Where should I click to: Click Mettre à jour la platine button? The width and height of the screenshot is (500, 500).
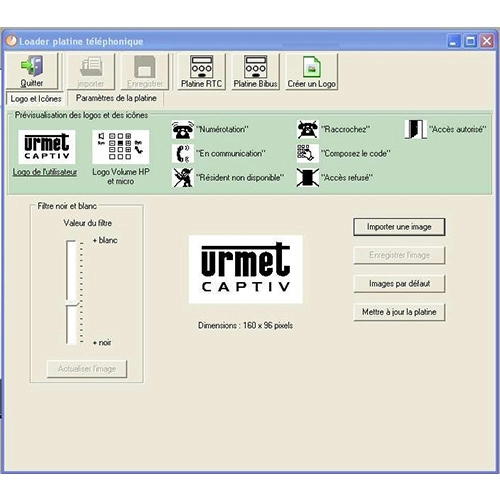tap(399, 312)
